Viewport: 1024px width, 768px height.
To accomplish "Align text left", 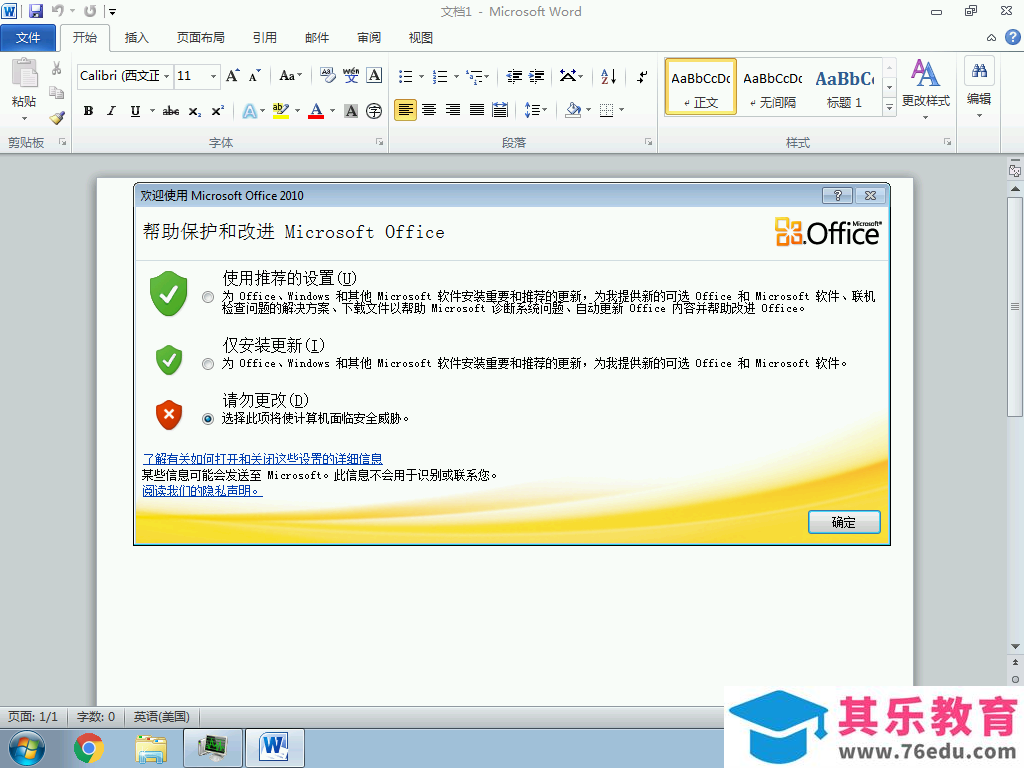I will click(406, 110).
